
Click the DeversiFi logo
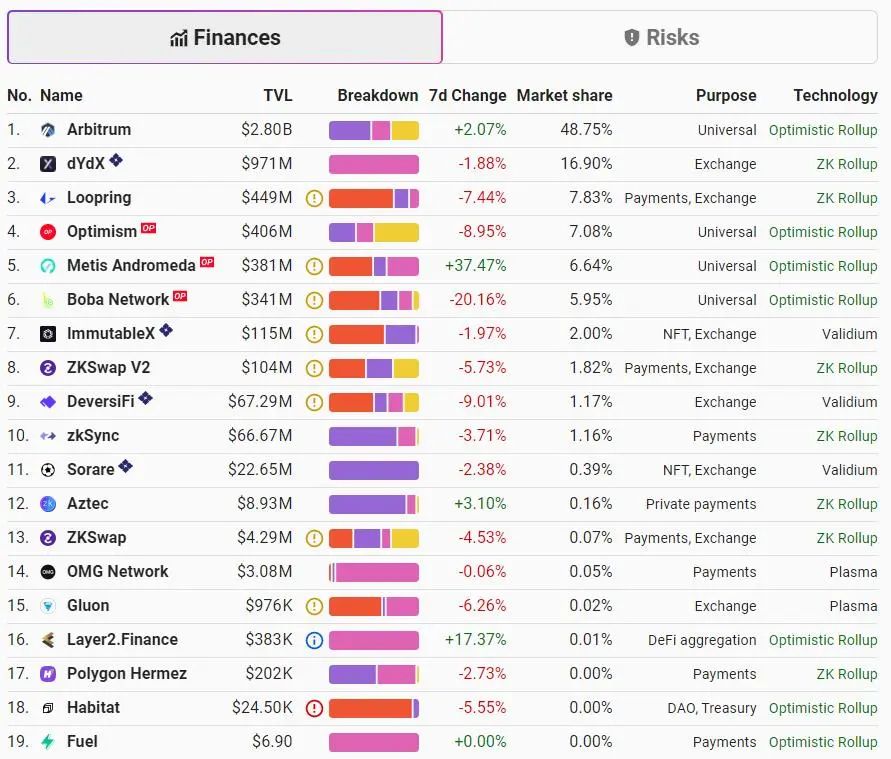(48, 402)
